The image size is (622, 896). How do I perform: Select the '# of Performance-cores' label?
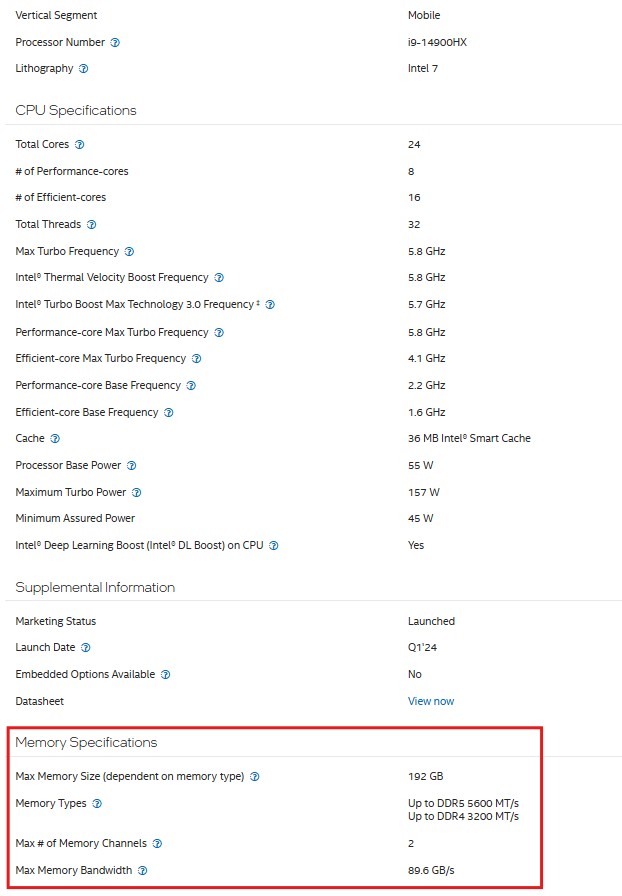(72, 171)
